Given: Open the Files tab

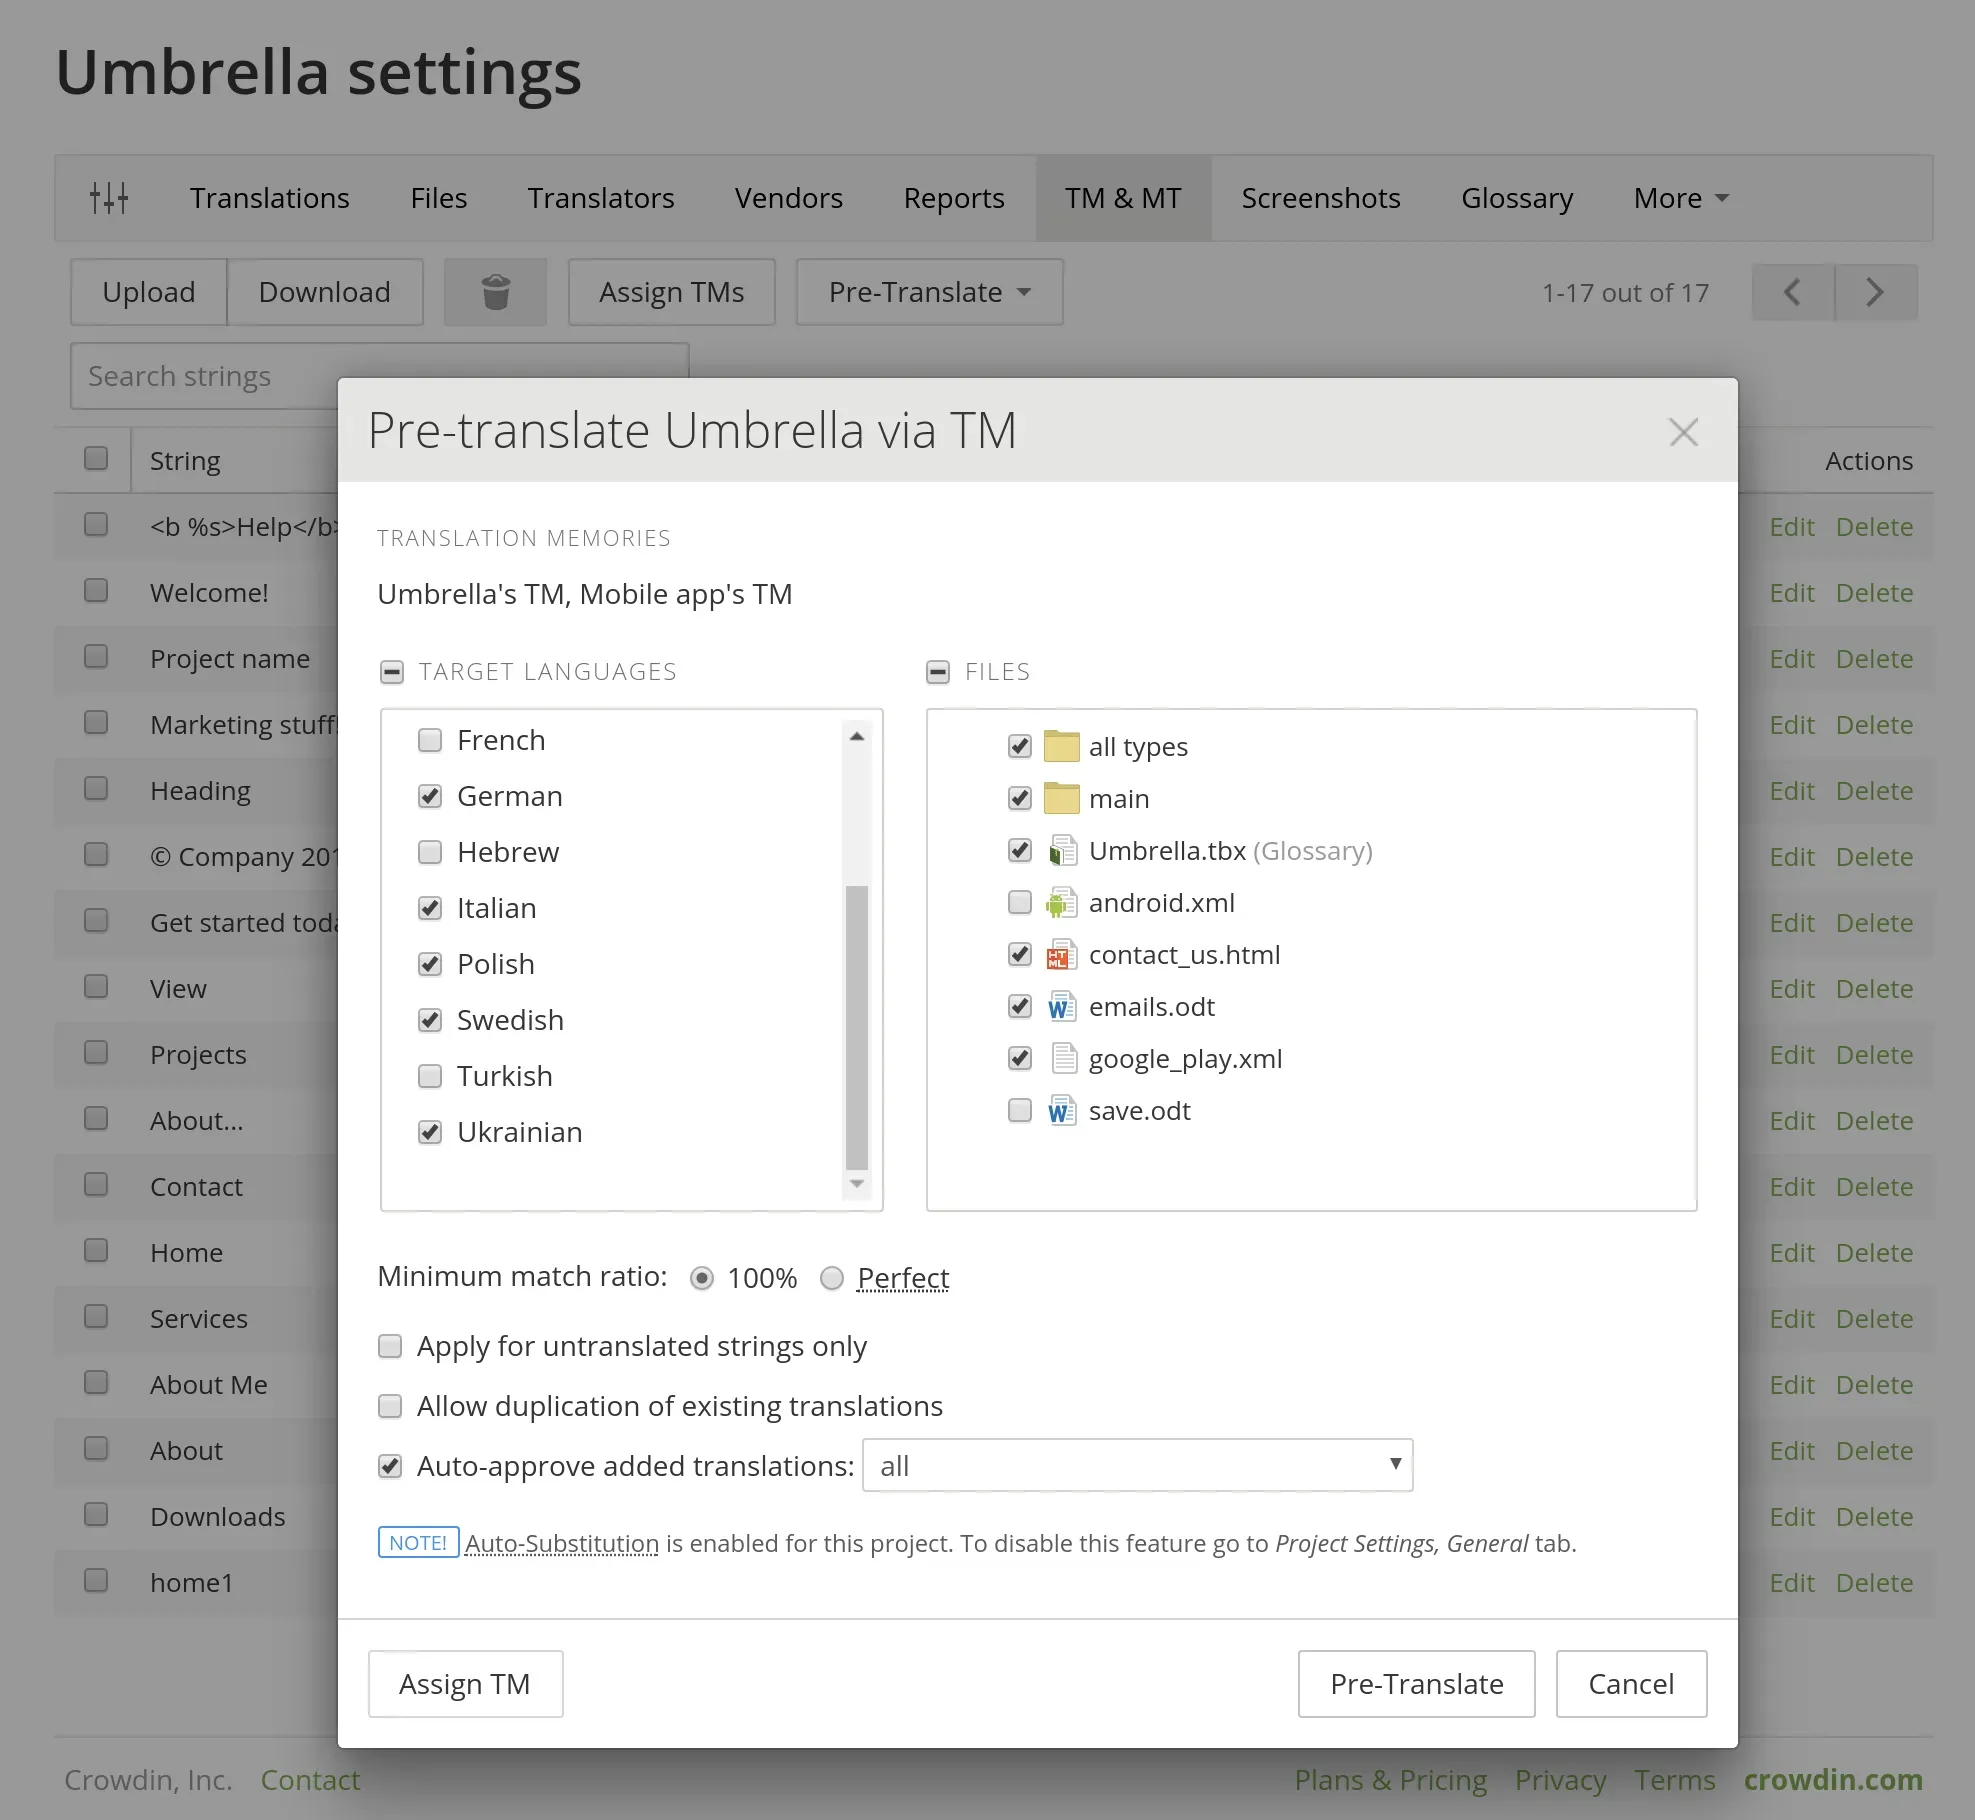Looking at the screenshot, I should (439, 198).
